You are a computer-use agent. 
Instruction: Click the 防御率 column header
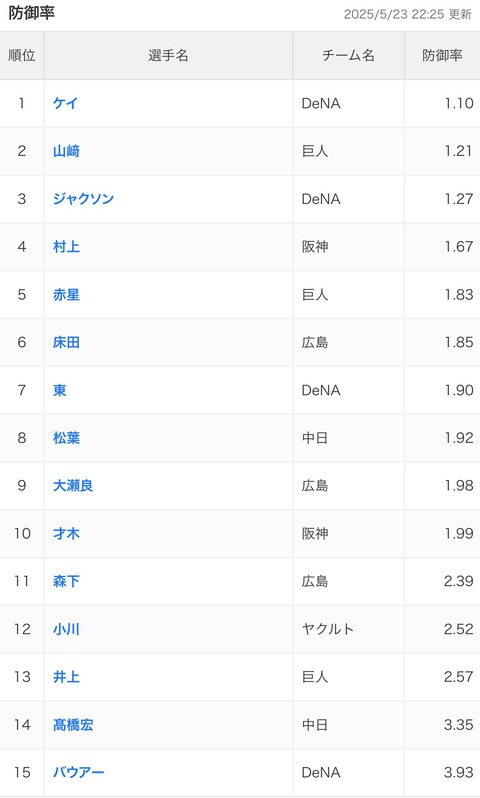pos(442,55)
